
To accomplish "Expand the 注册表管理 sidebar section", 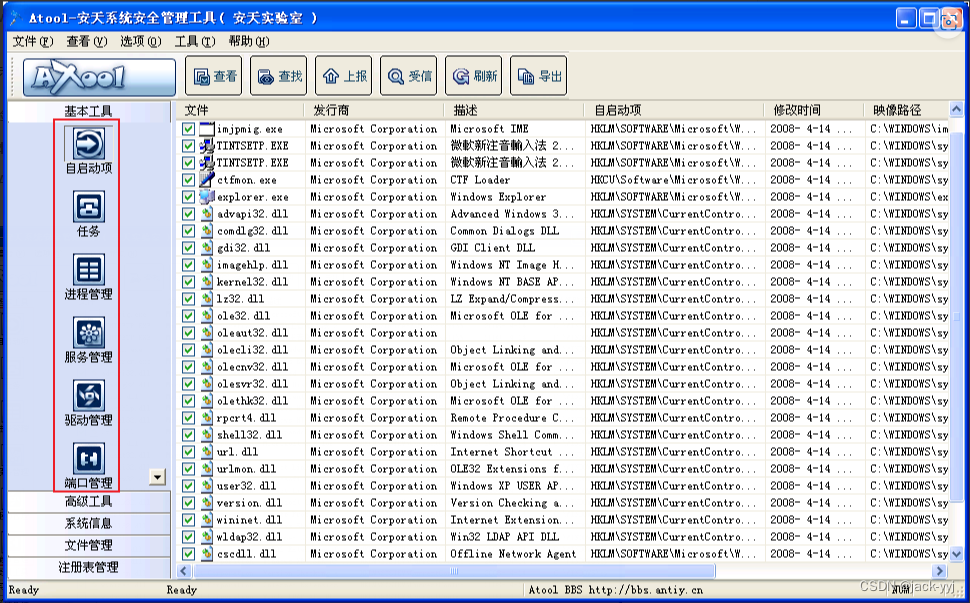I will click(88, 567).
